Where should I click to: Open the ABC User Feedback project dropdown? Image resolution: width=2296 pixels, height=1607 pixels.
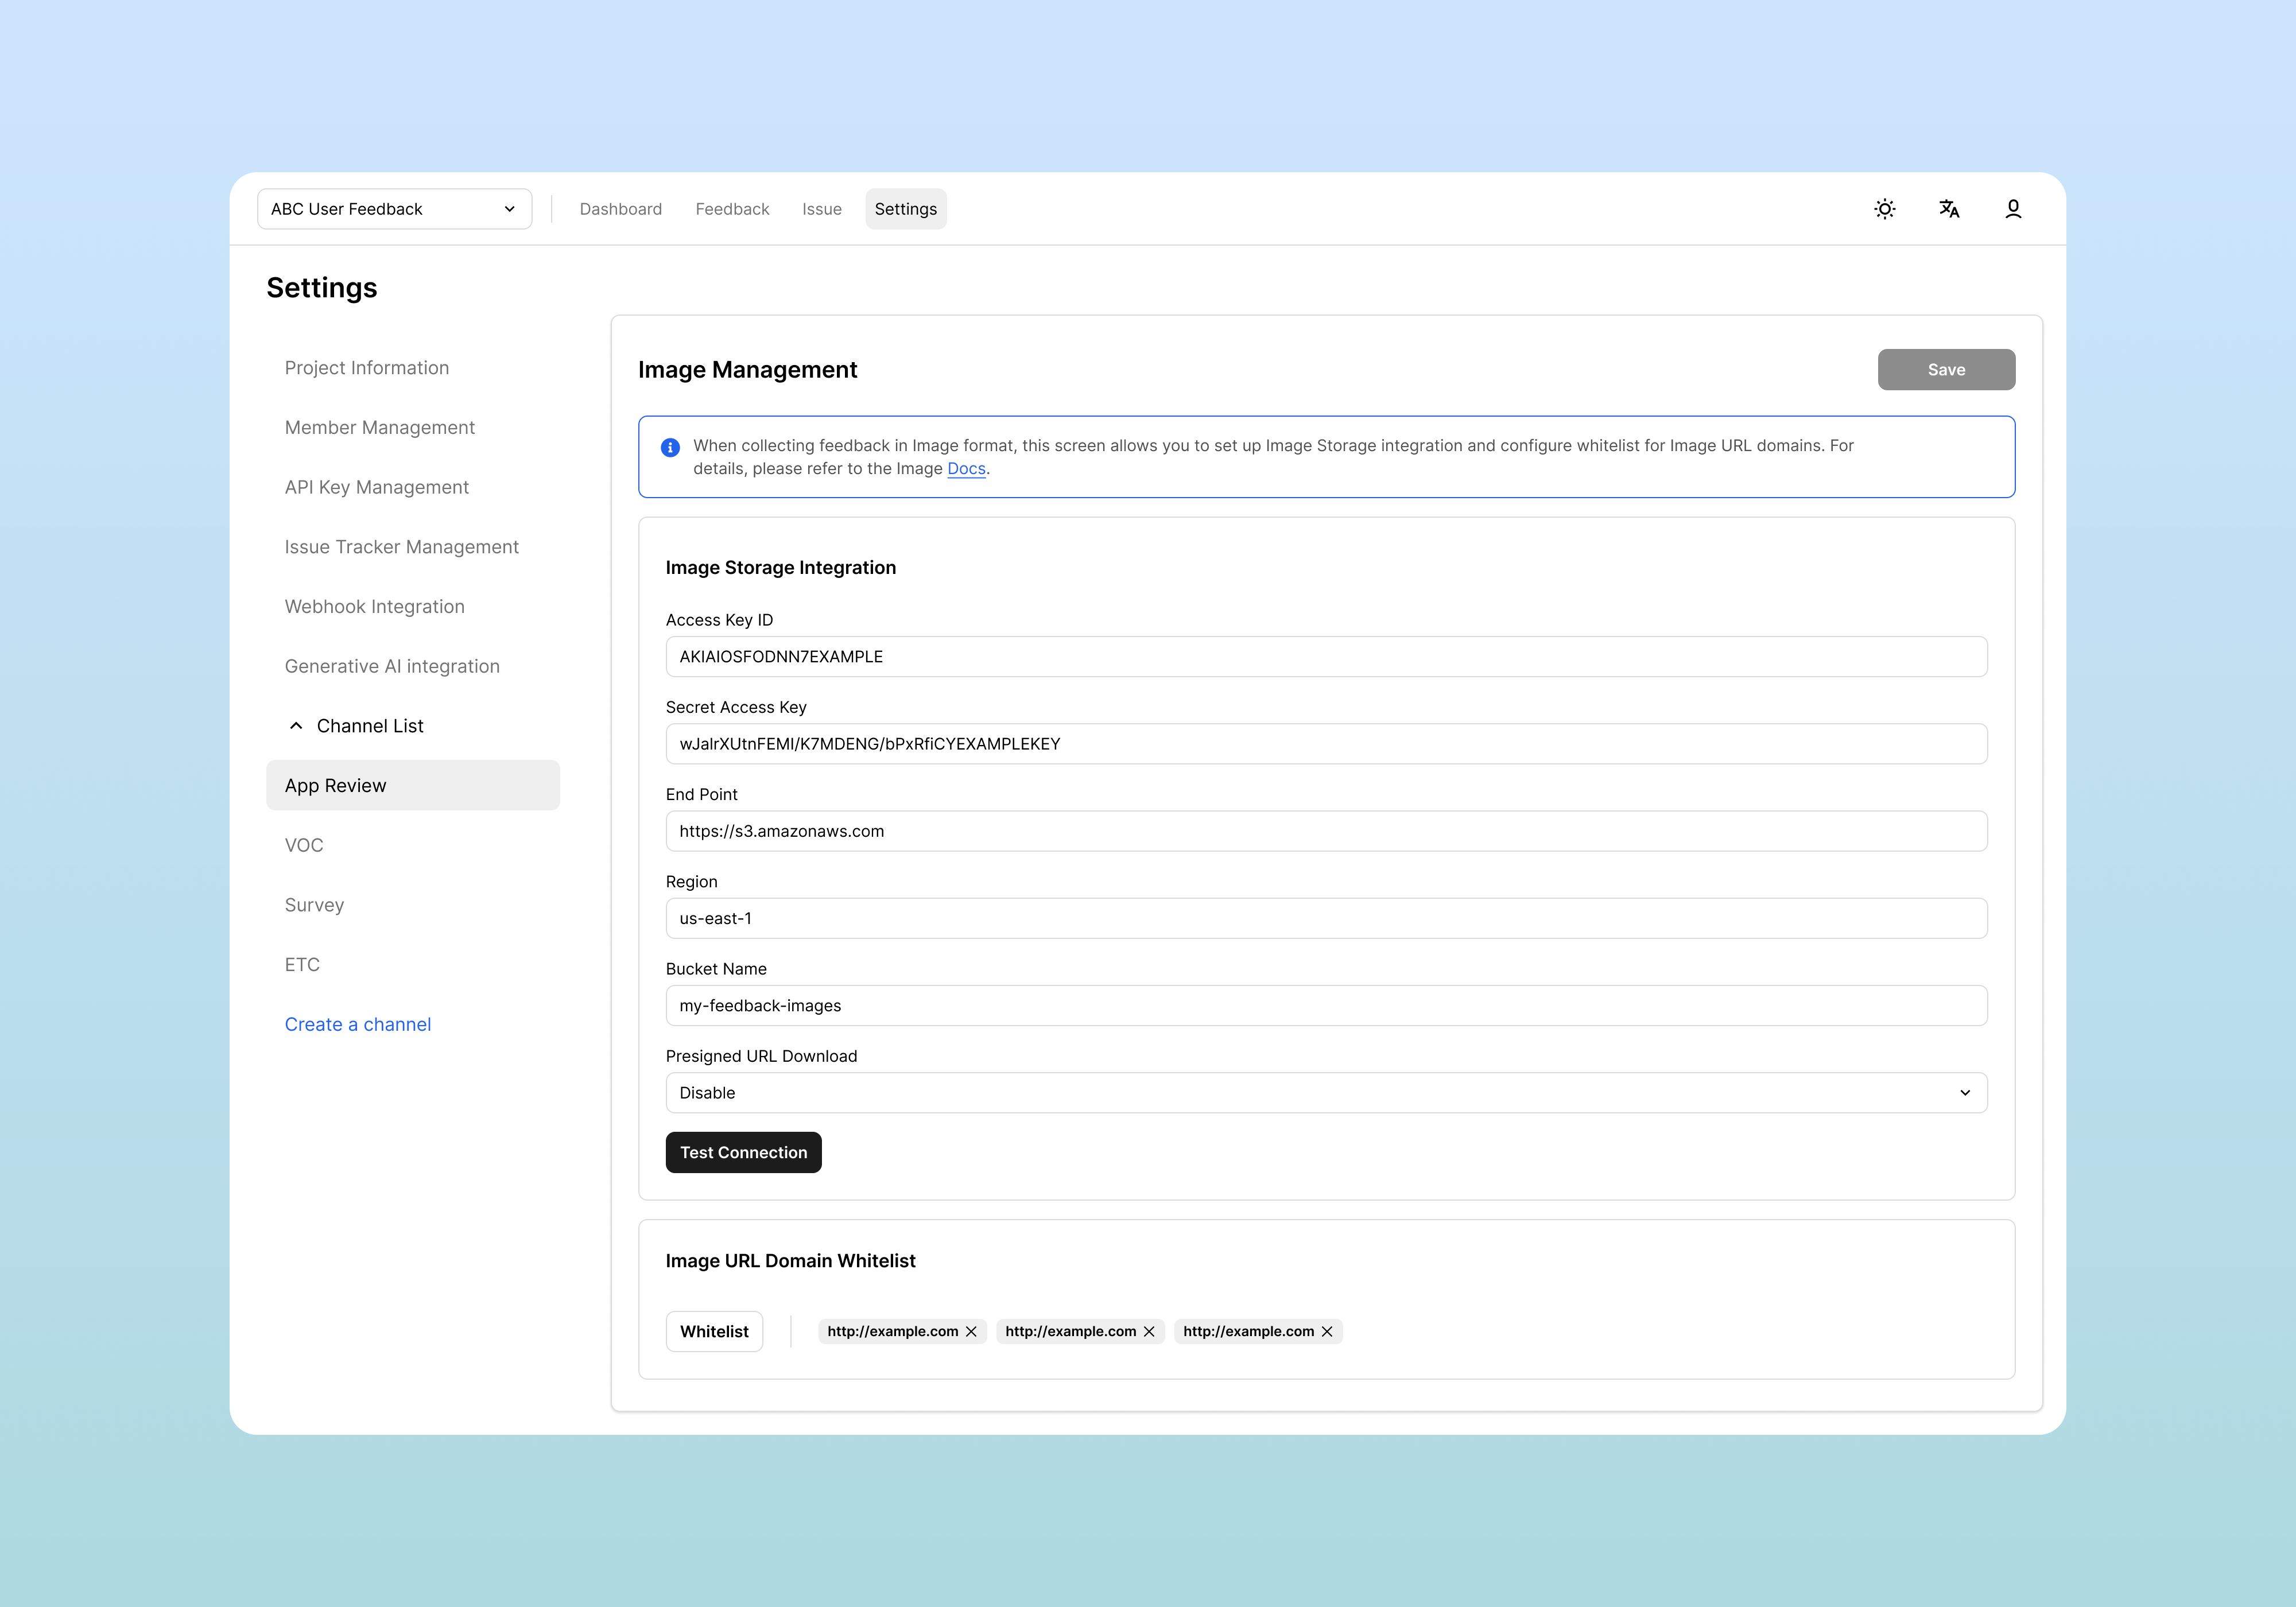click(x=394, y=209)
